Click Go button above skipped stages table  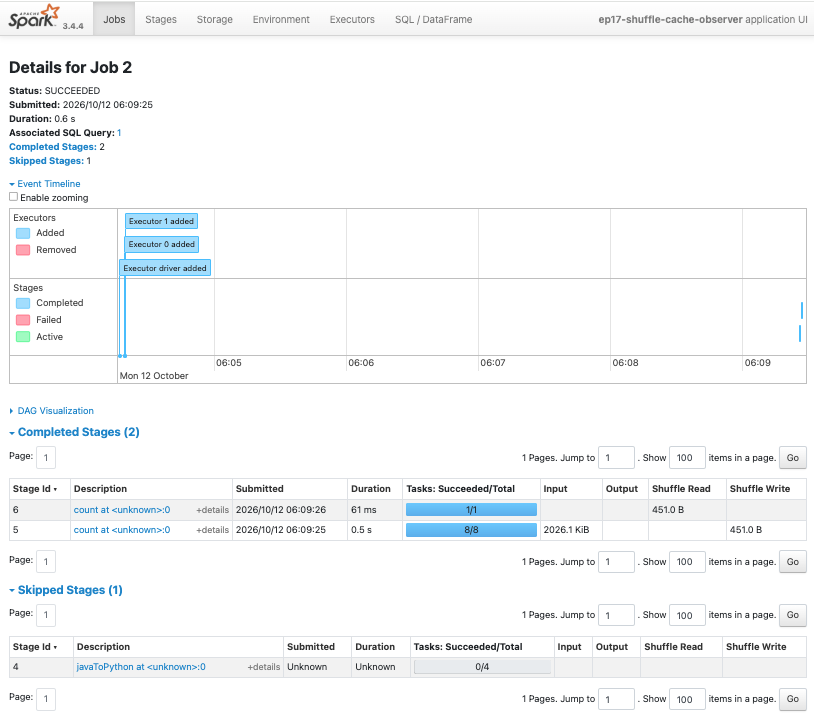click(792, 615)
